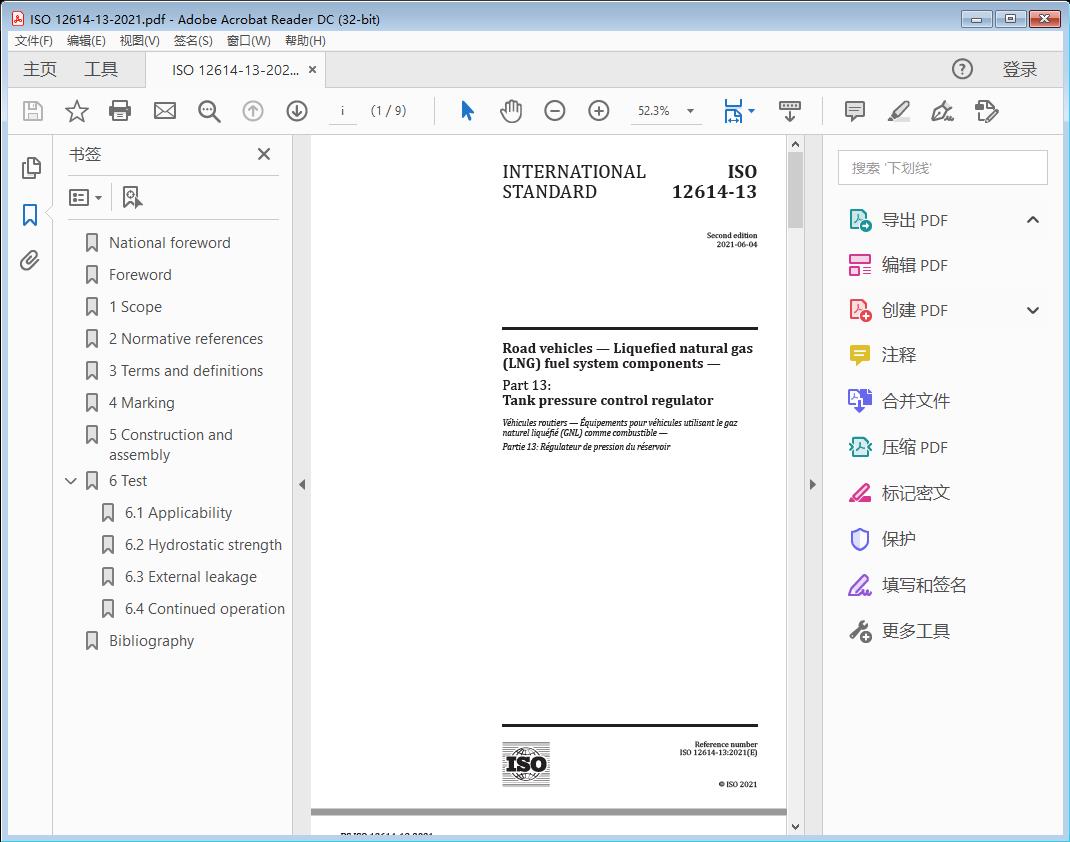Open the help question mark icon
1070x842 pixels.
tap(962, 69)
